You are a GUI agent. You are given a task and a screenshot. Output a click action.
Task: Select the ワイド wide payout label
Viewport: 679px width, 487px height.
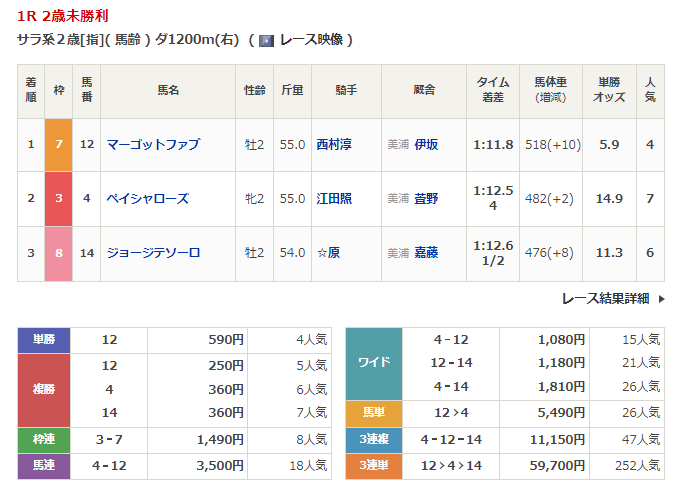pos(373,363)
